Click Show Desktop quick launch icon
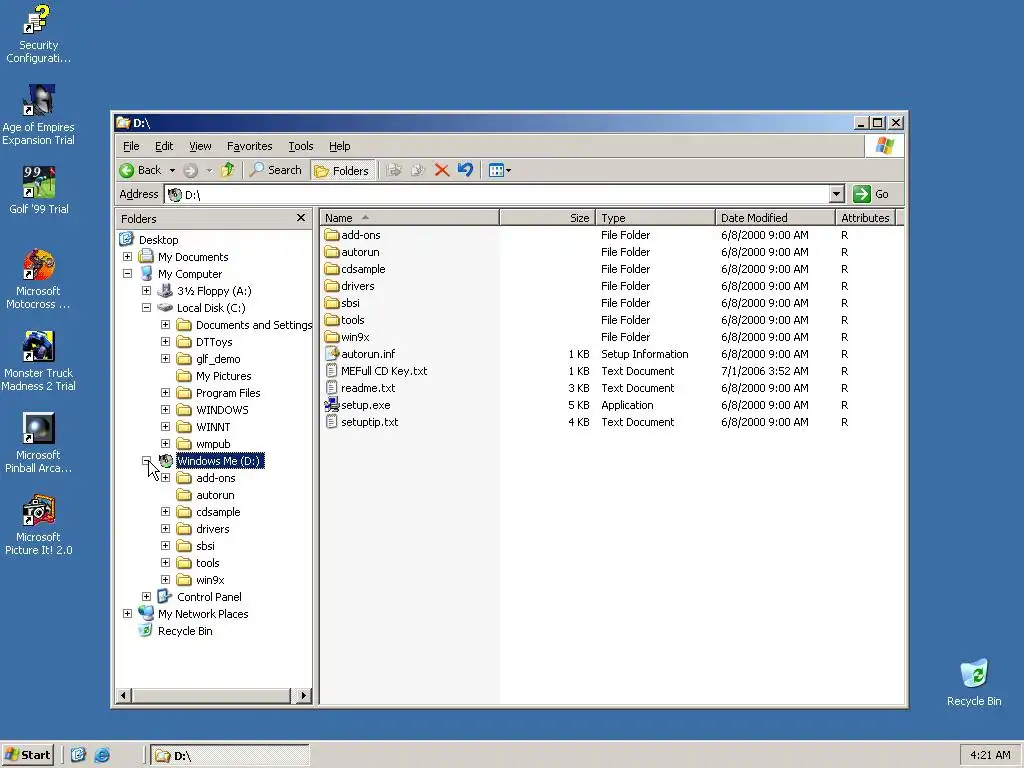Image resolution: width=1024 pixels, height=768 pixels. 78,755
